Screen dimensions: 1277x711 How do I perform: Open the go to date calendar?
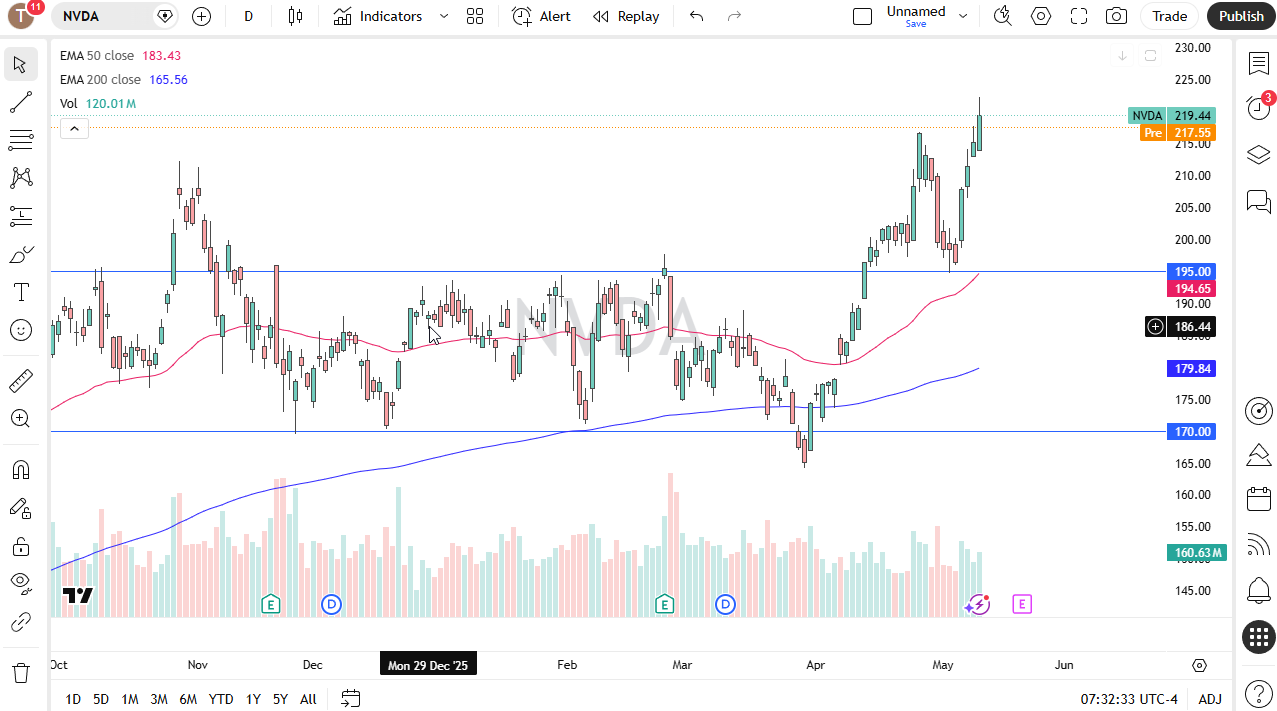350,699
